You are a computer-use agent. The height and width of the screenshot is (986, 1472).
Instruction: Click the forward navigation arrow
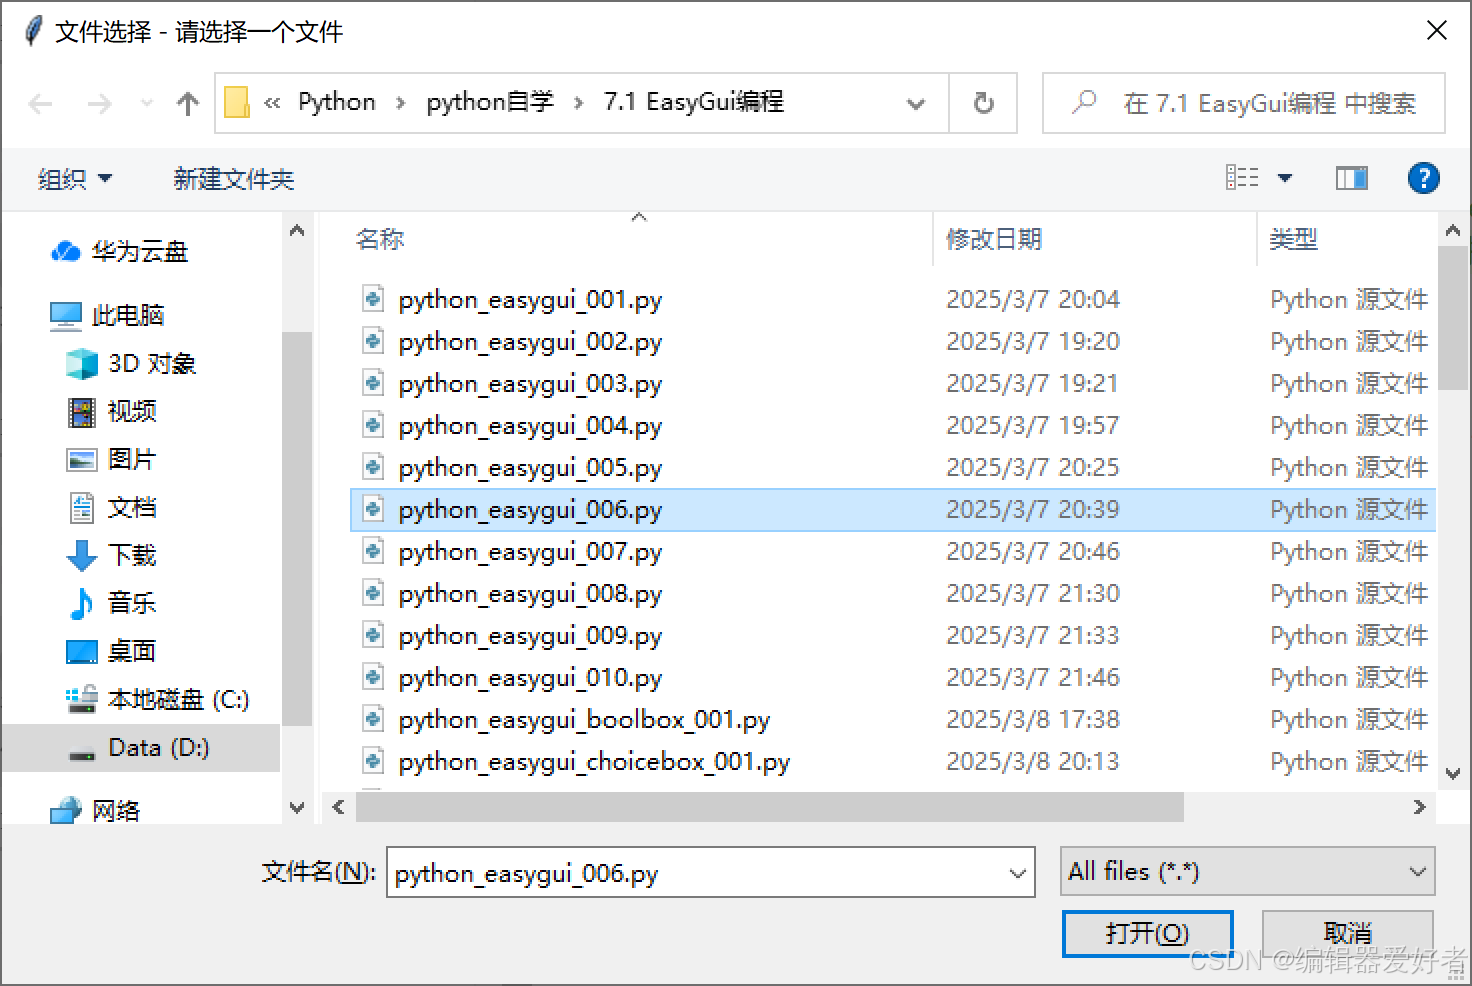click(98, 103)
